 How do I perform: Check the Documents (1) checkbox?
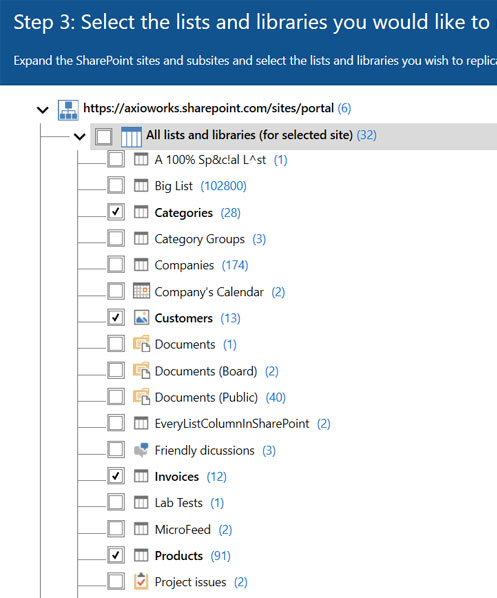coord(116,344)
